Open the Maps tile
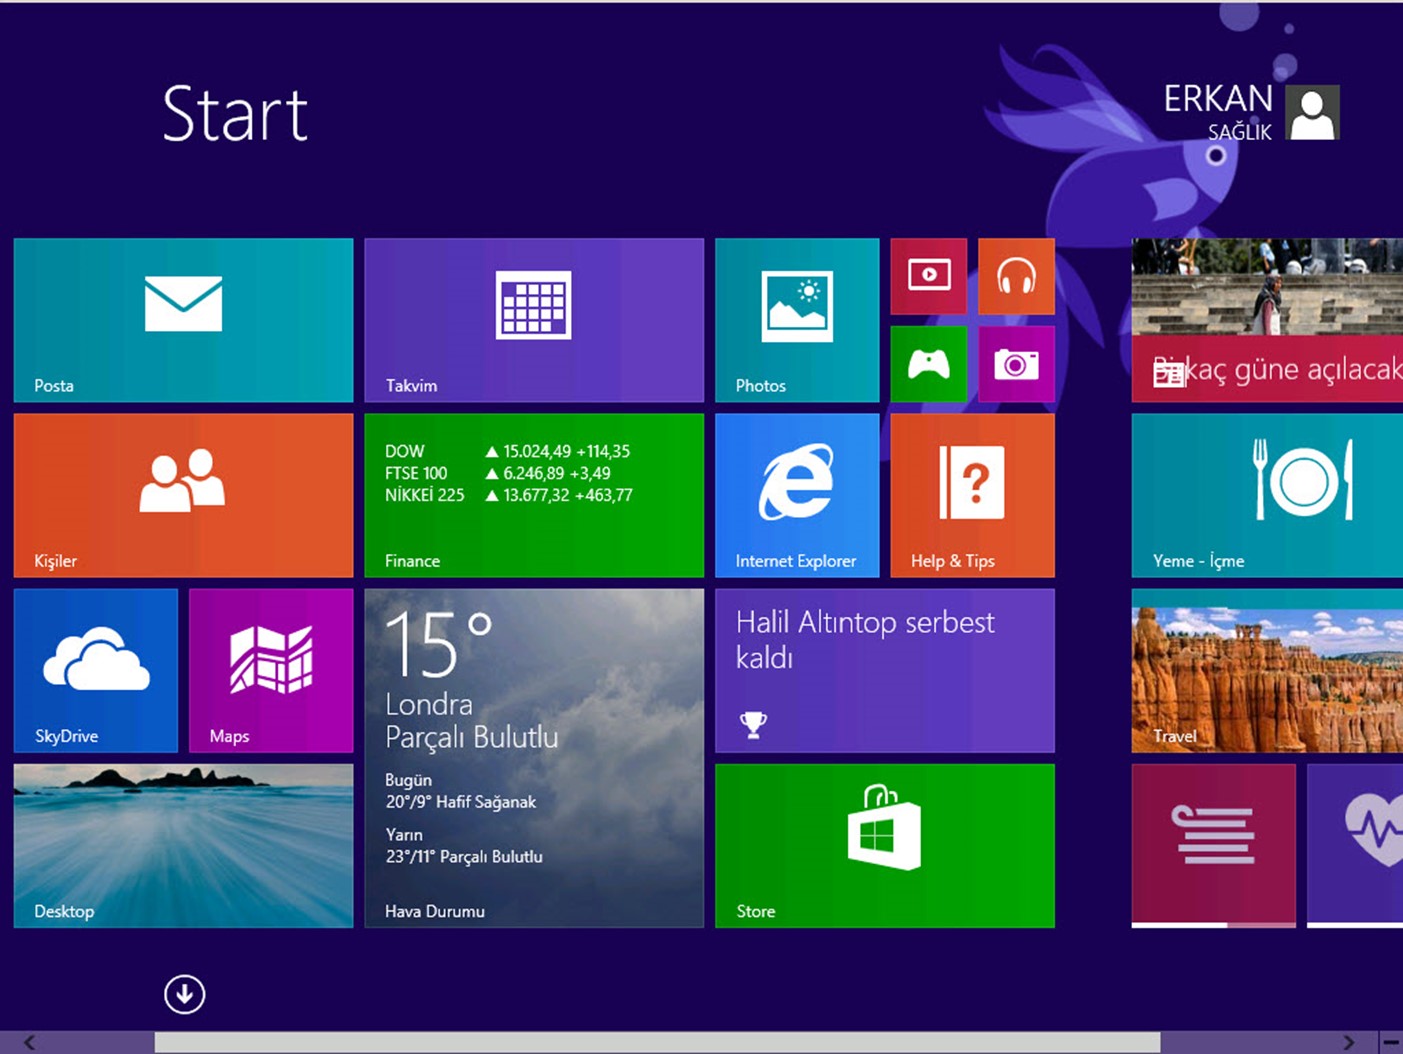The width and height of the screenshot is (1403, 1054). click(x=271, y=670)
